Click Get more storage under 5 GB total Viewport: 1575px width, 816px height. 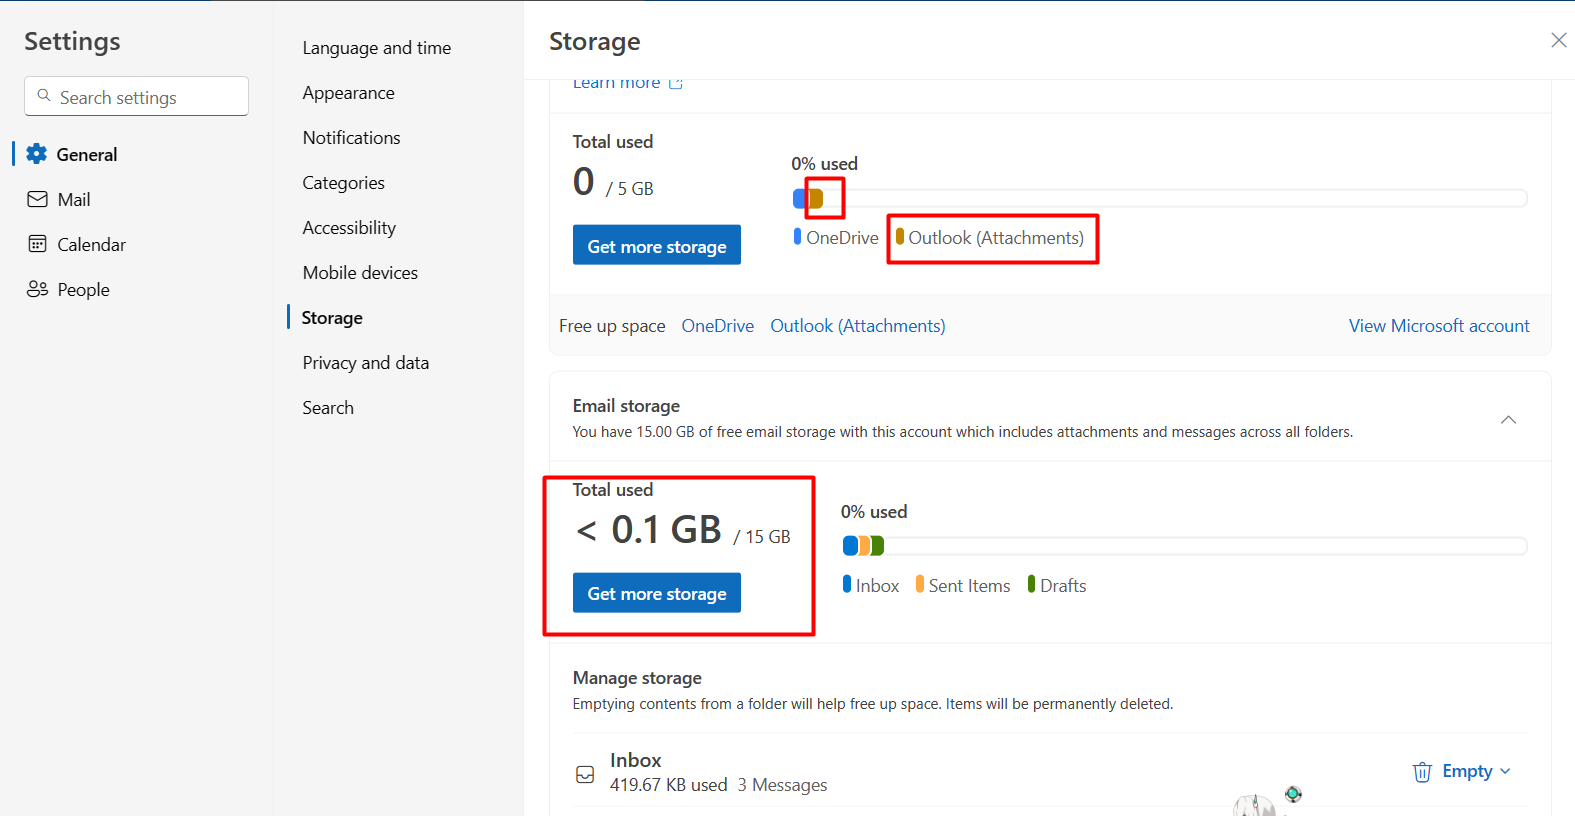[657, 245]
